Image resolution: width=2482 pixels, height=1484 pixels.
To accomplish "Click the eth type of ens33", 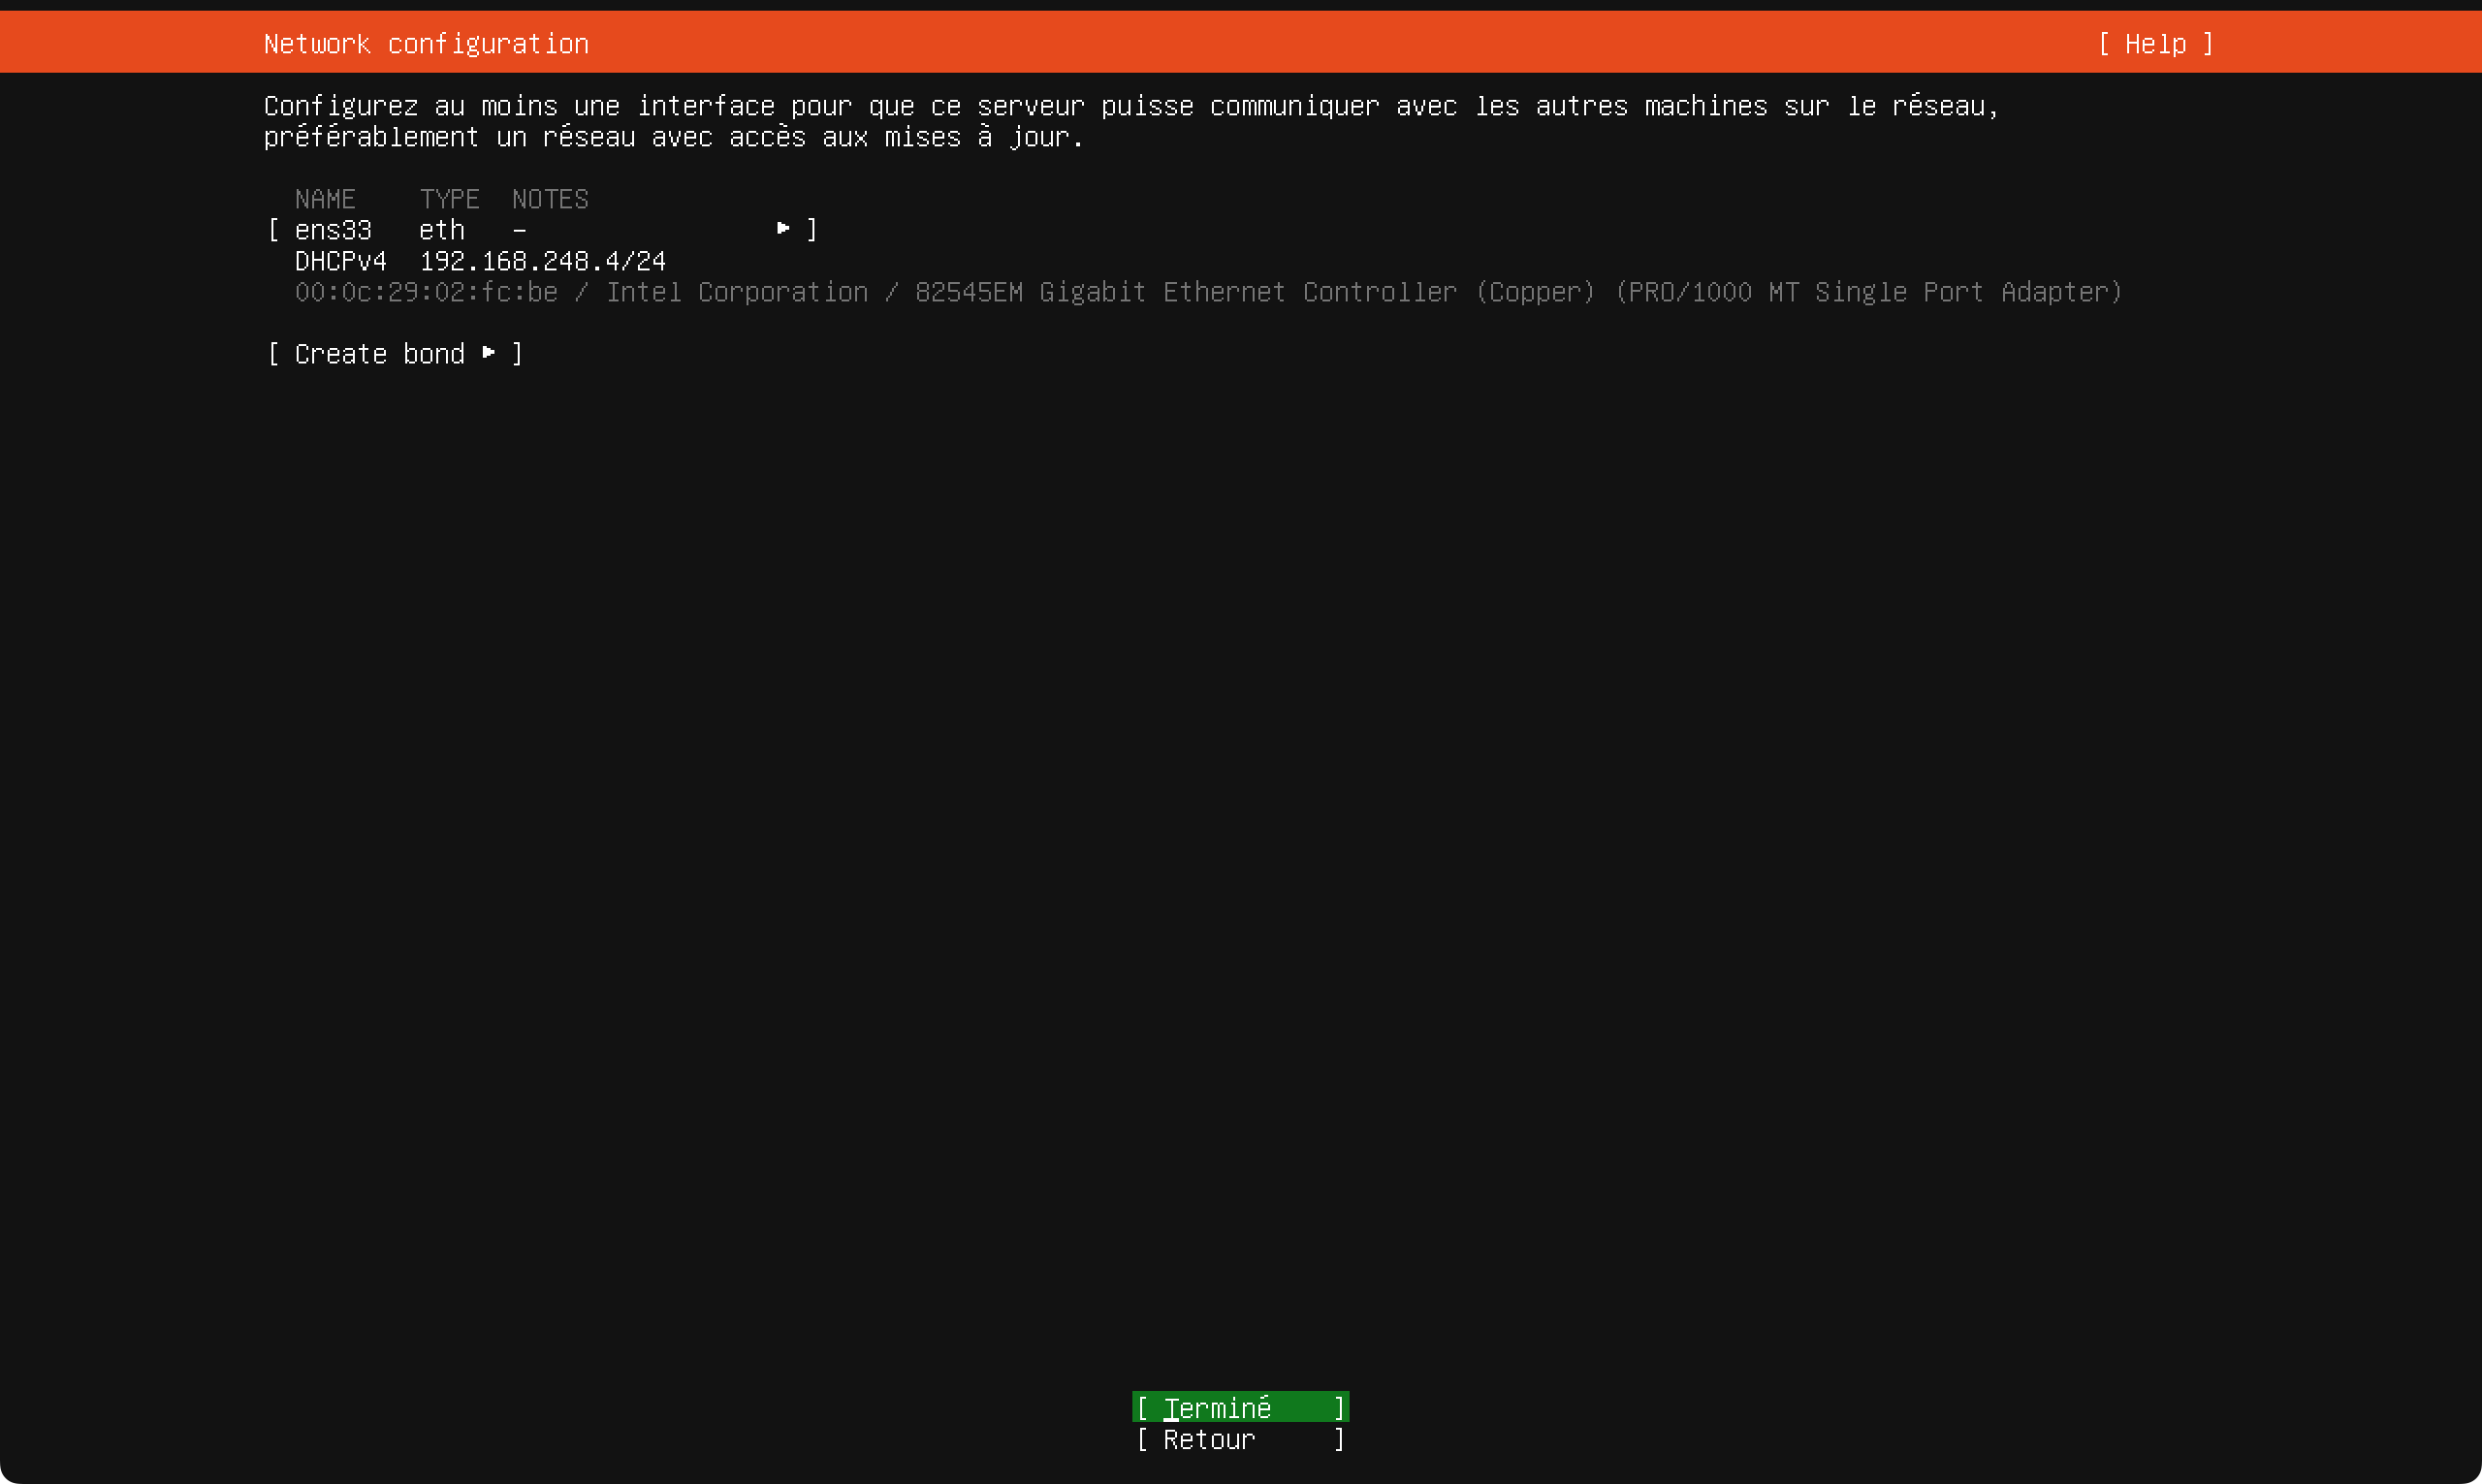I will 441,230.
